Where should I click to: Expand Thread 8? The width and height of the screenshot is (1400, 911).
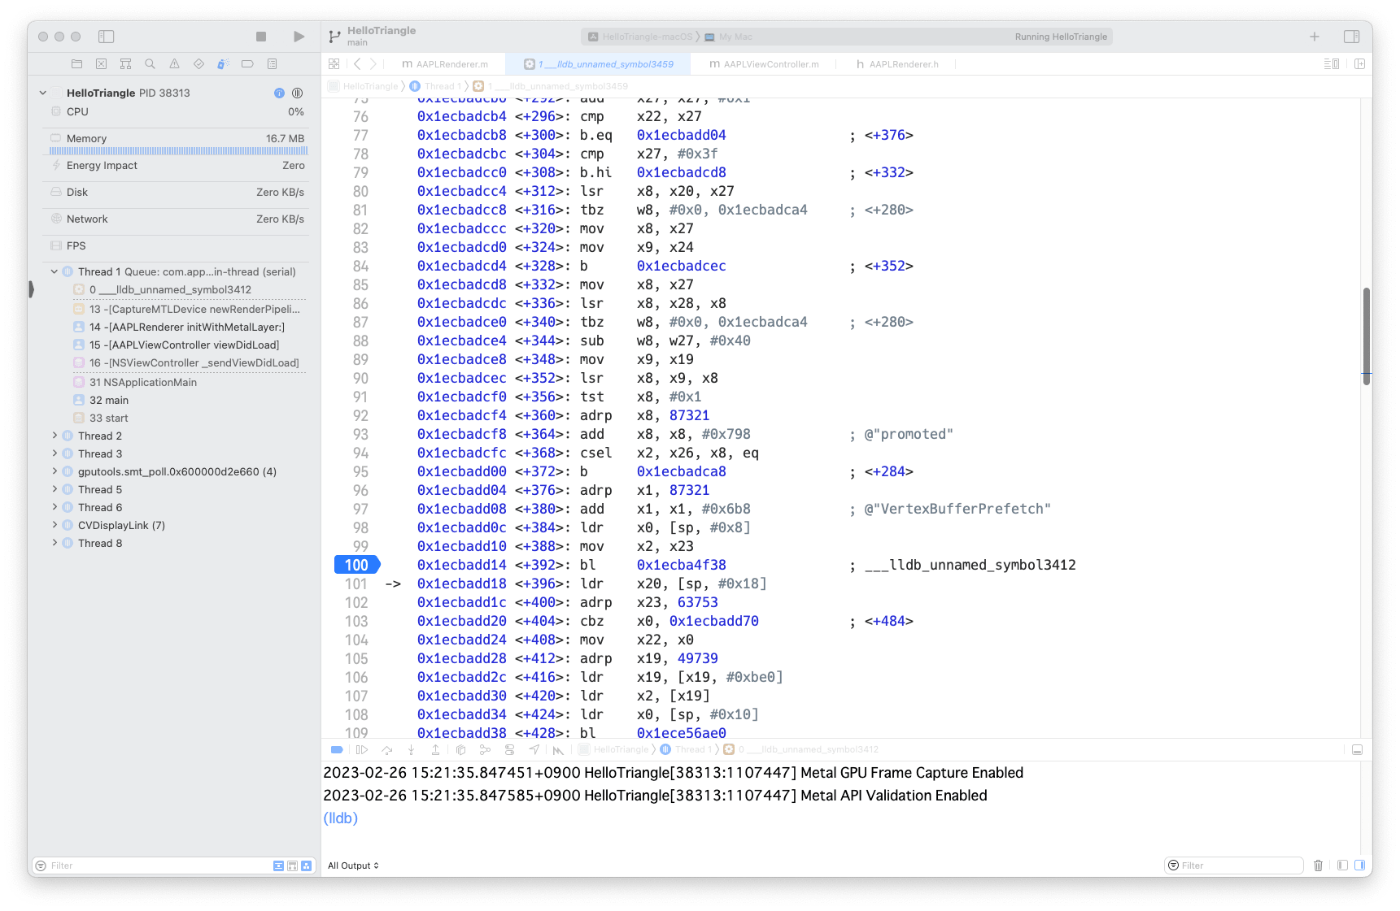point(54,544)
